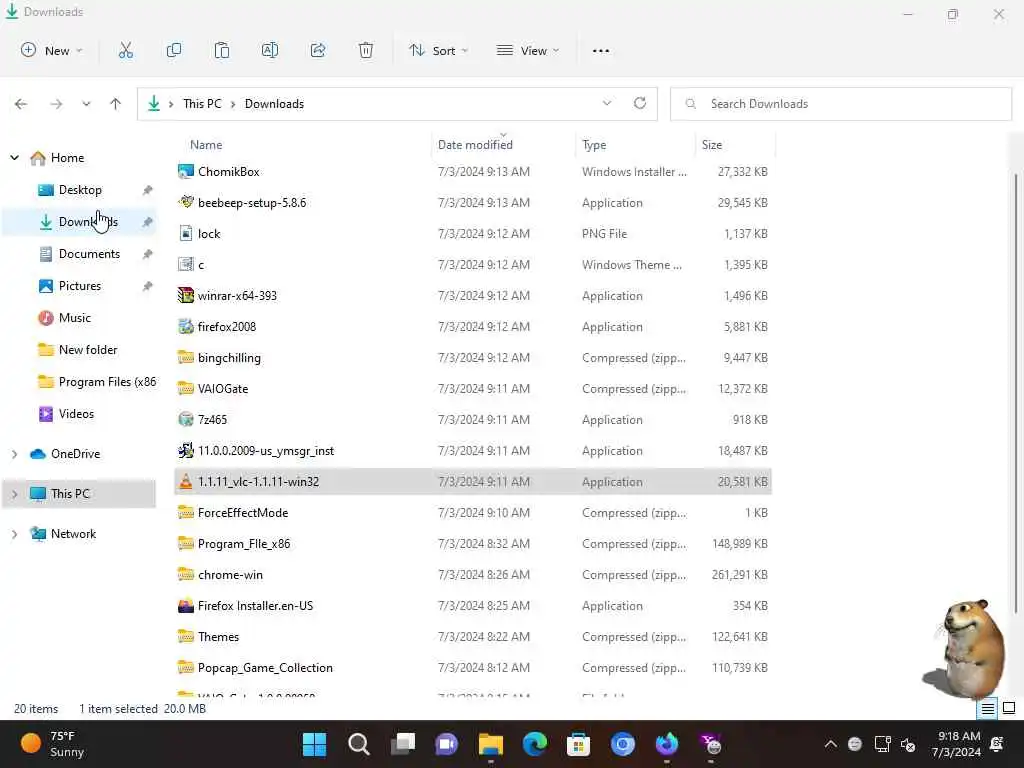Click the Copy icon in toolbar
The width and height of the screenshot is (1024, 768).
pos(174,50)
